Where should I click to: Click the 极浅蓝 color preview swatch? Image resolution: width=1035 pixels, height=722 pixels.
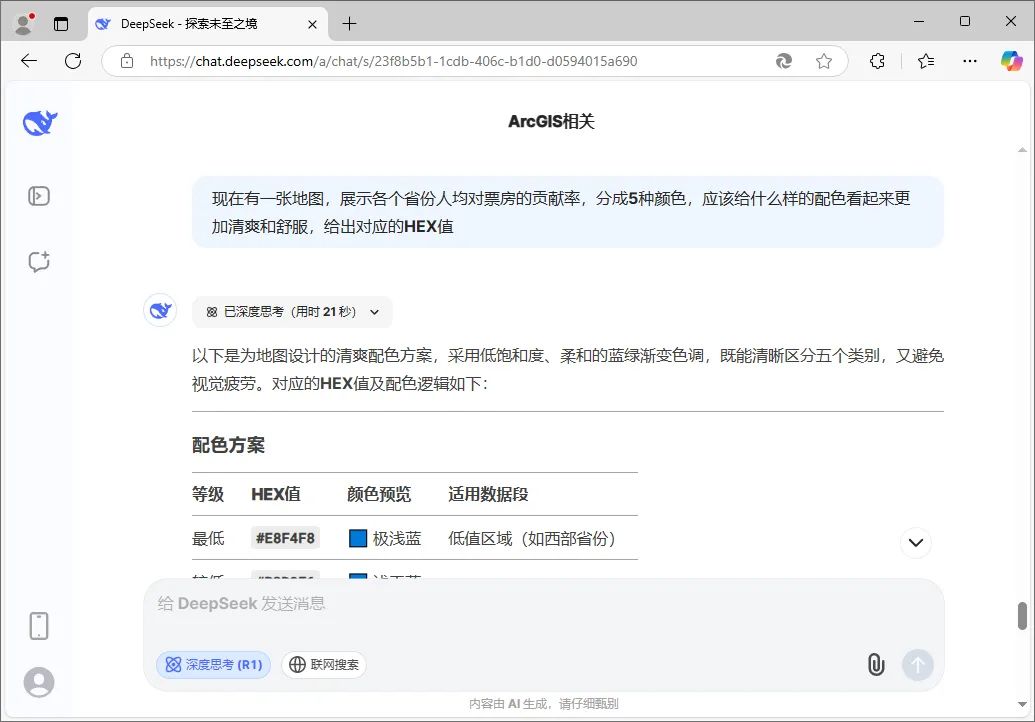[358, 539]
